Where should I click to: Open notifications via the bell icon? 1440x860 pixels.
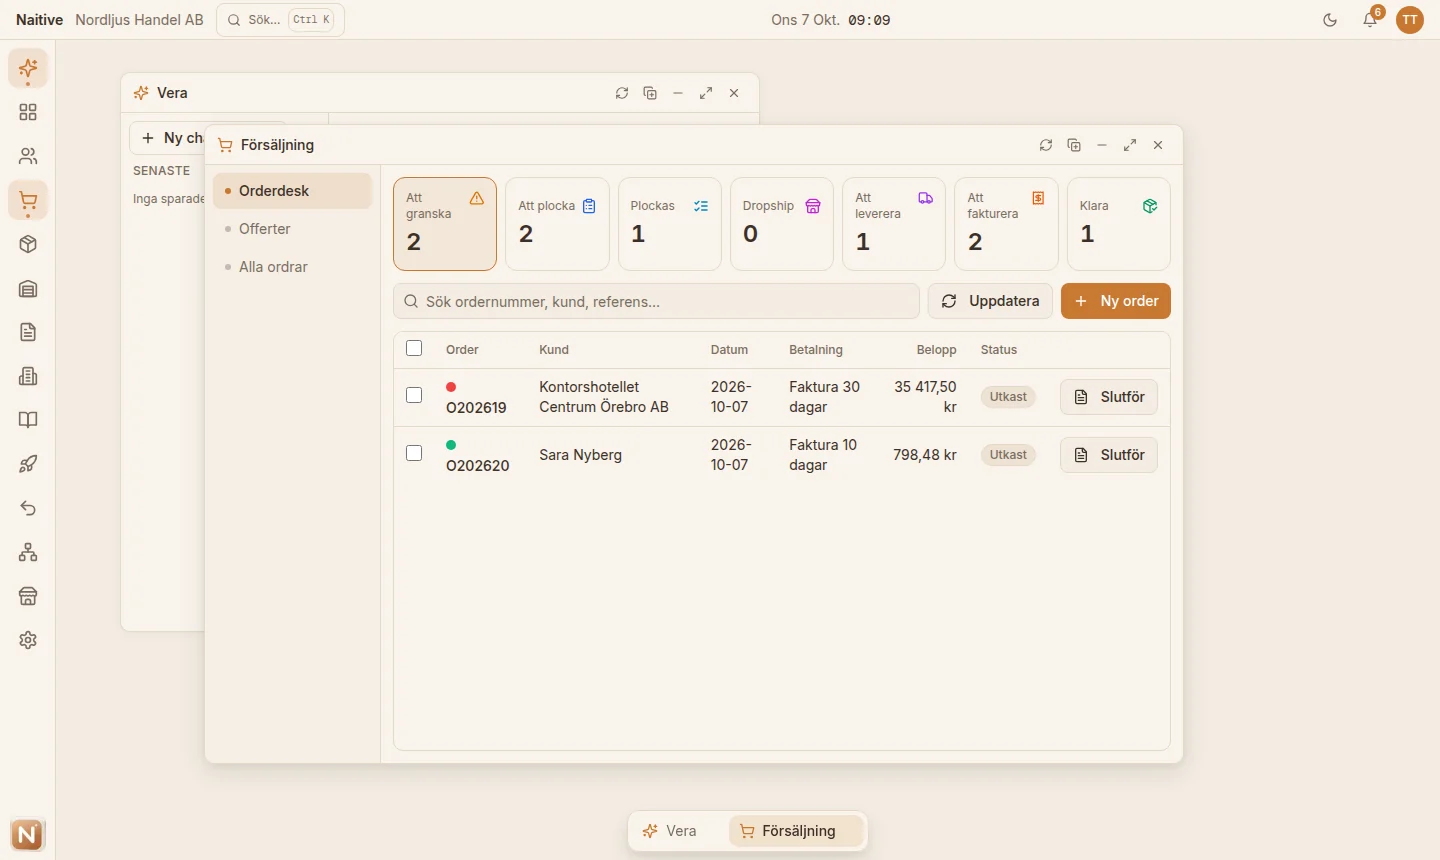tap(1370, 20)
